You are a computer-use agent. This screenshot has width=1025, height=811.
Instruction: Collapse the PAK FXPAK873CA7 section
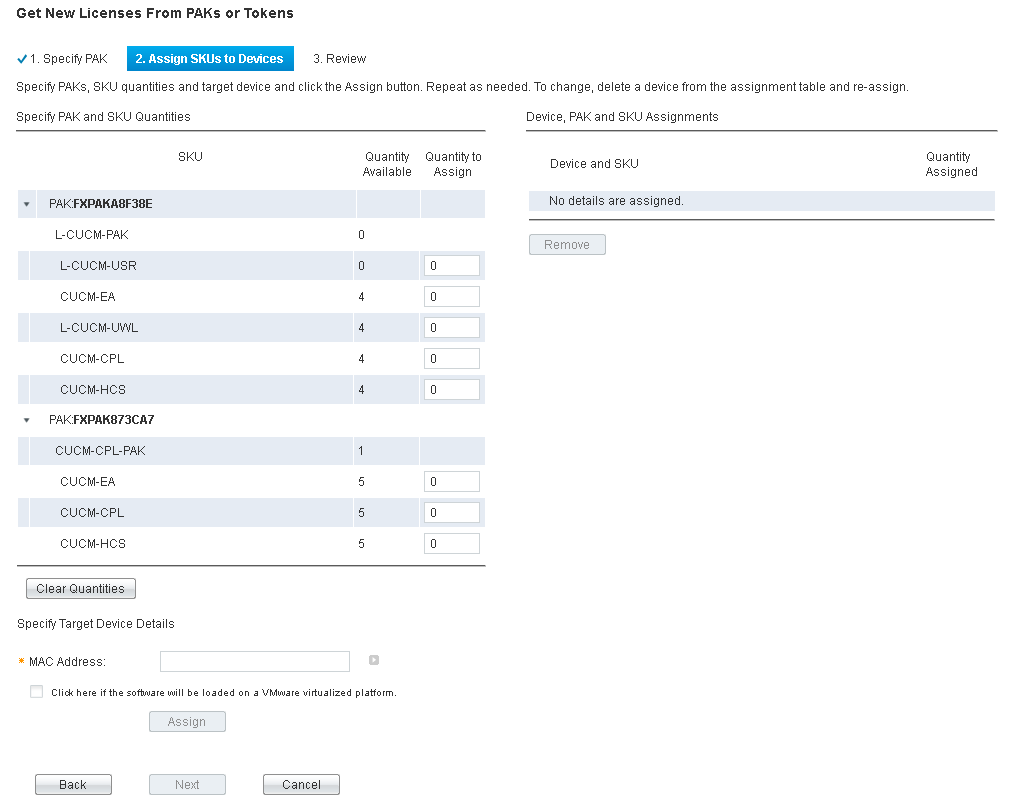tap(26, 420)
